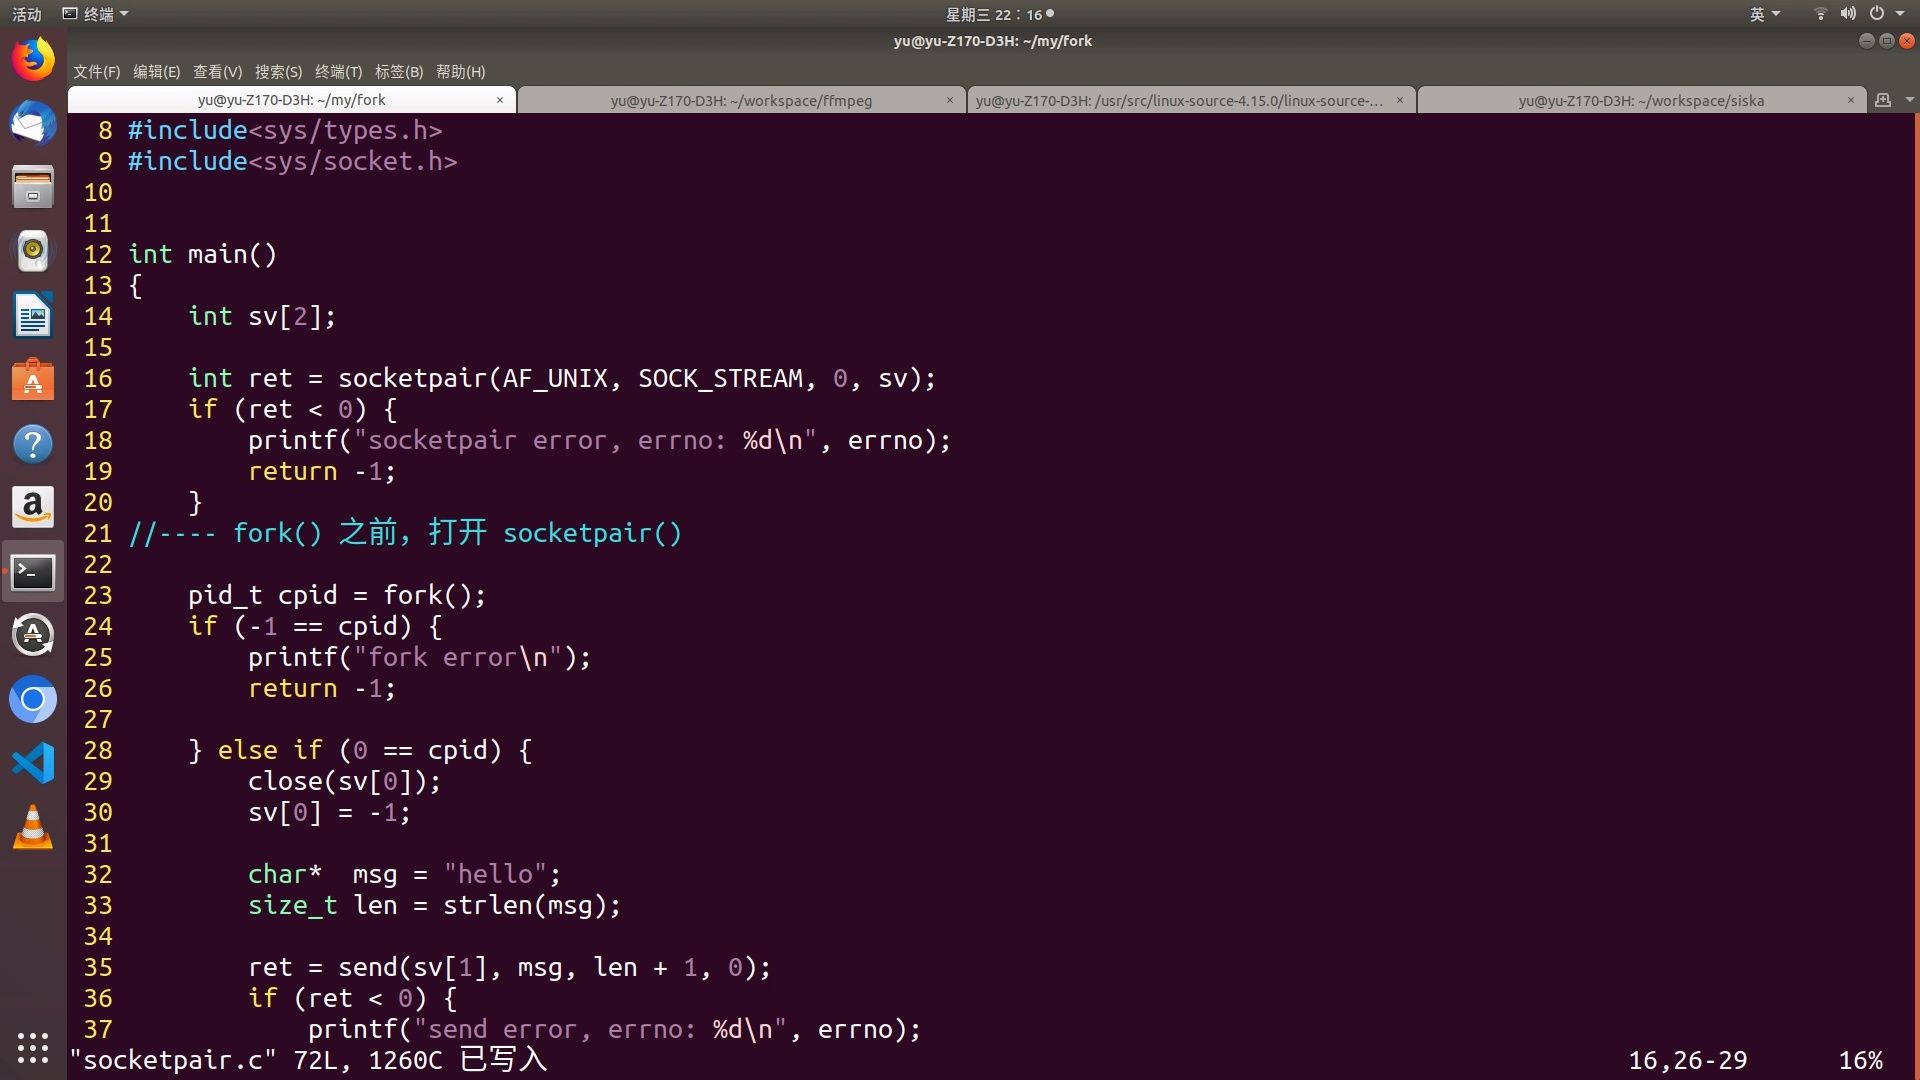1920x1080 pixels.
Task: Launch LibreOffice Writer from dock
Action: coord(33,316)
